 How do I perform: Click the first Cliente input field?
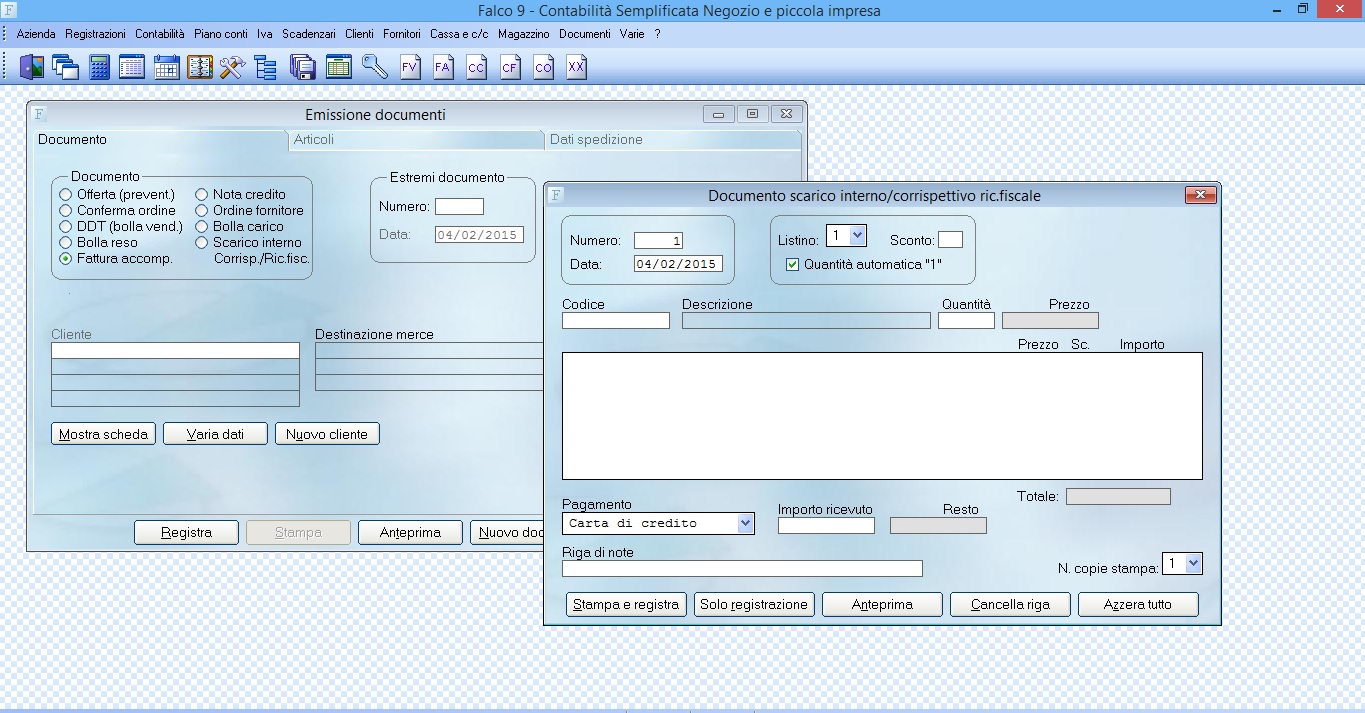pyautogui.click(x=175, y=351)
